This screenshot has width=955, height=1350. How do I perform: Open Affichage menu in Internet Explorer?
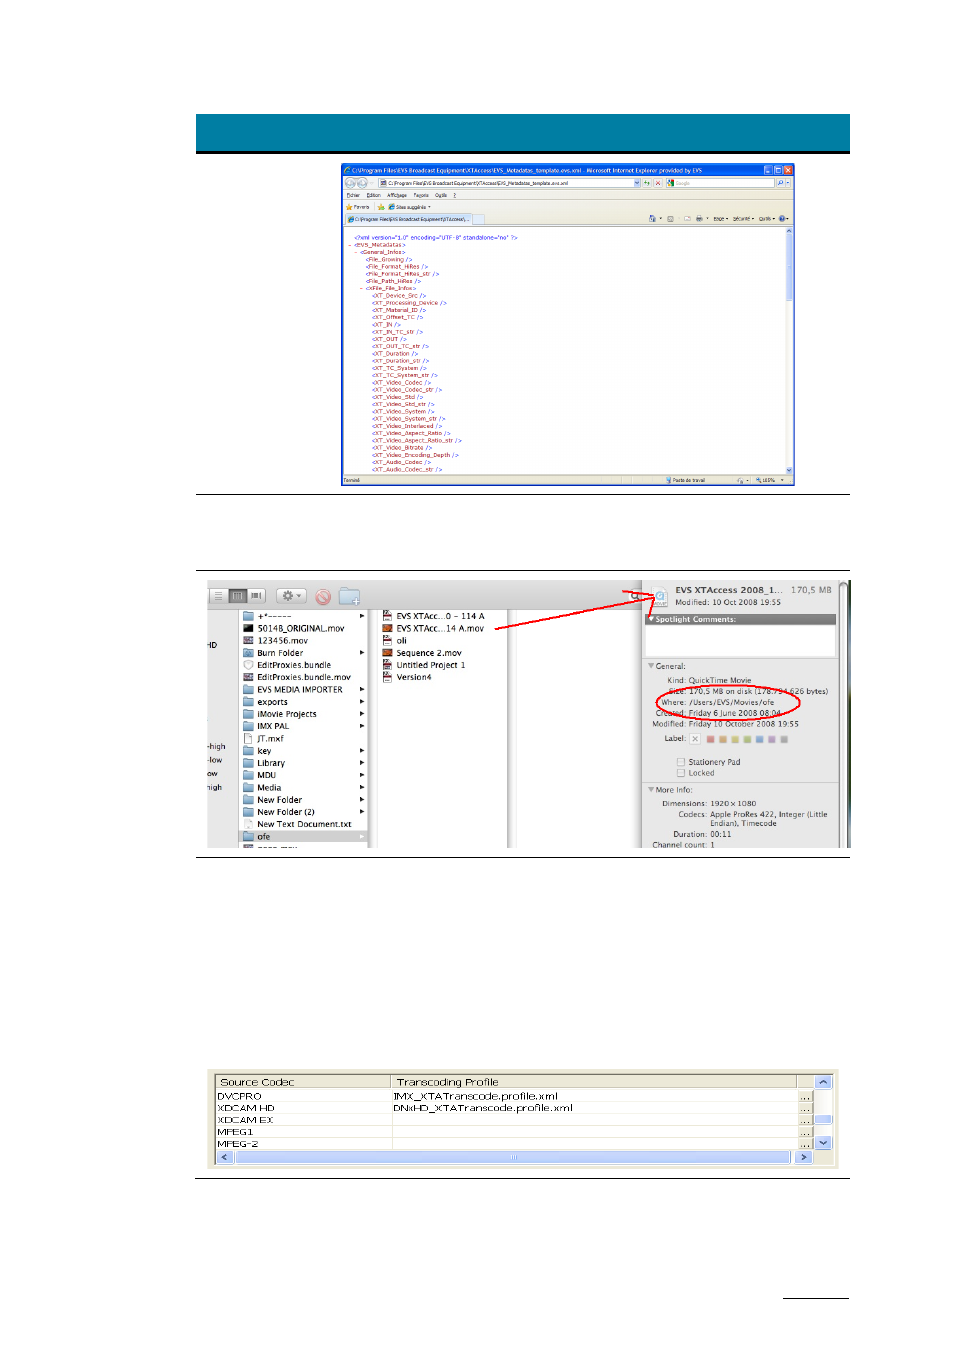point(397,195)
